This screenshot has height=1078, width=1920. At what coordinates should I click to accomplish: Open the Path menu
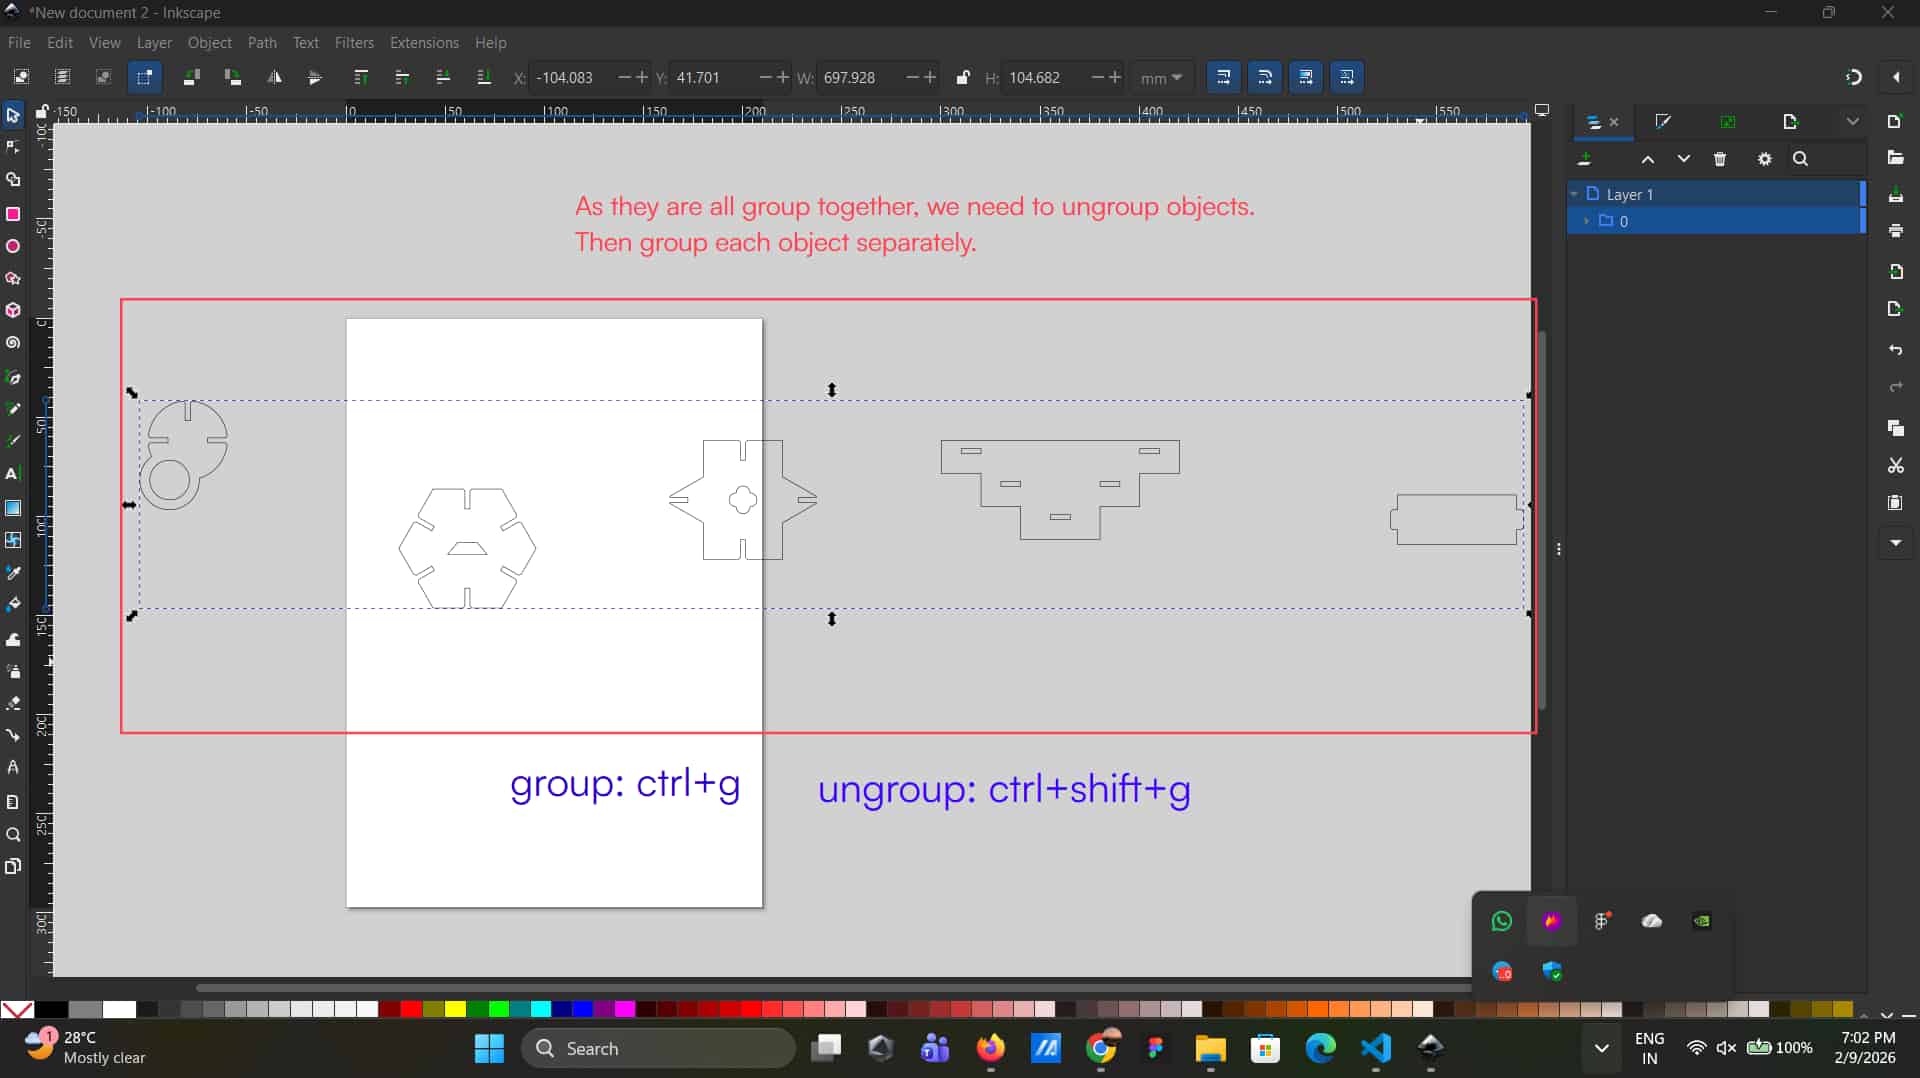point(262,42)
